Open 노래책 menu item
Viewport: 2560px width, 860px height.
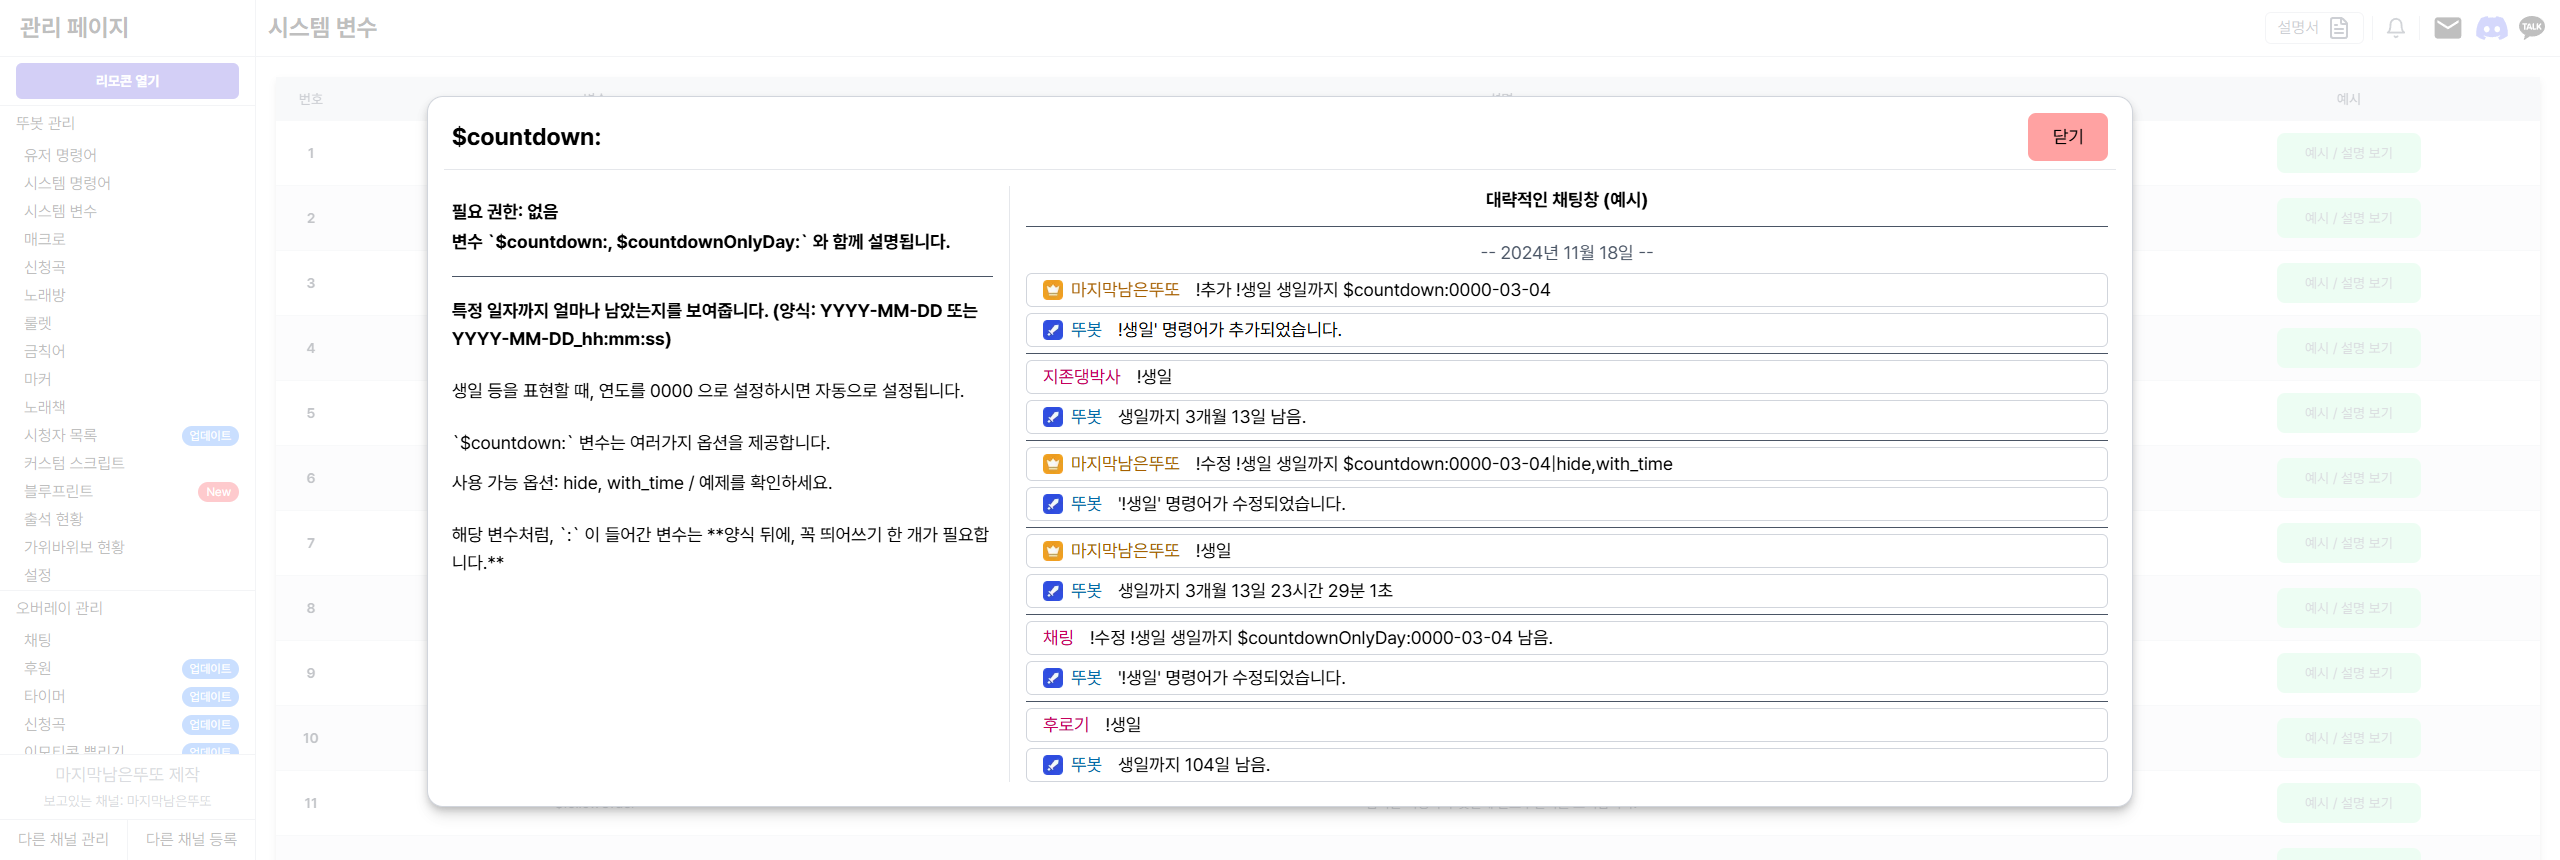click(45, 407)
